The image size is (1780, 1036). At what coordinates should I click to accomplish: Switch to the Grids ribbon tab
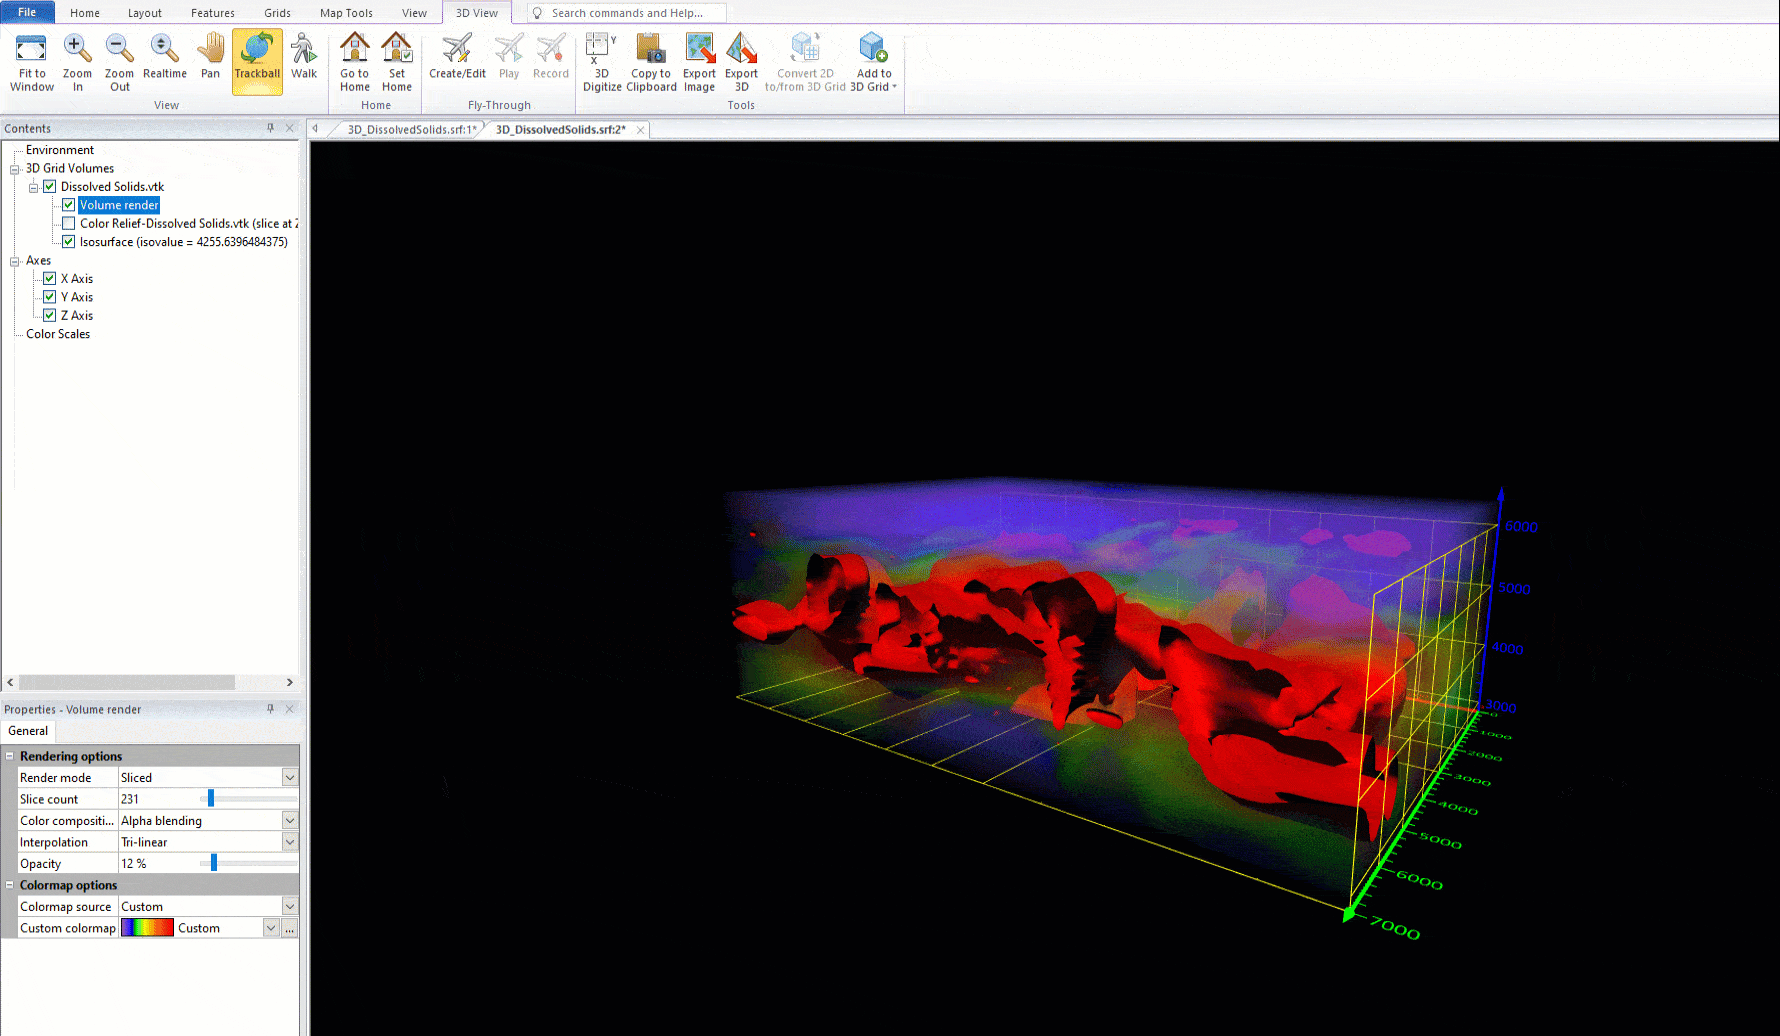277,12
